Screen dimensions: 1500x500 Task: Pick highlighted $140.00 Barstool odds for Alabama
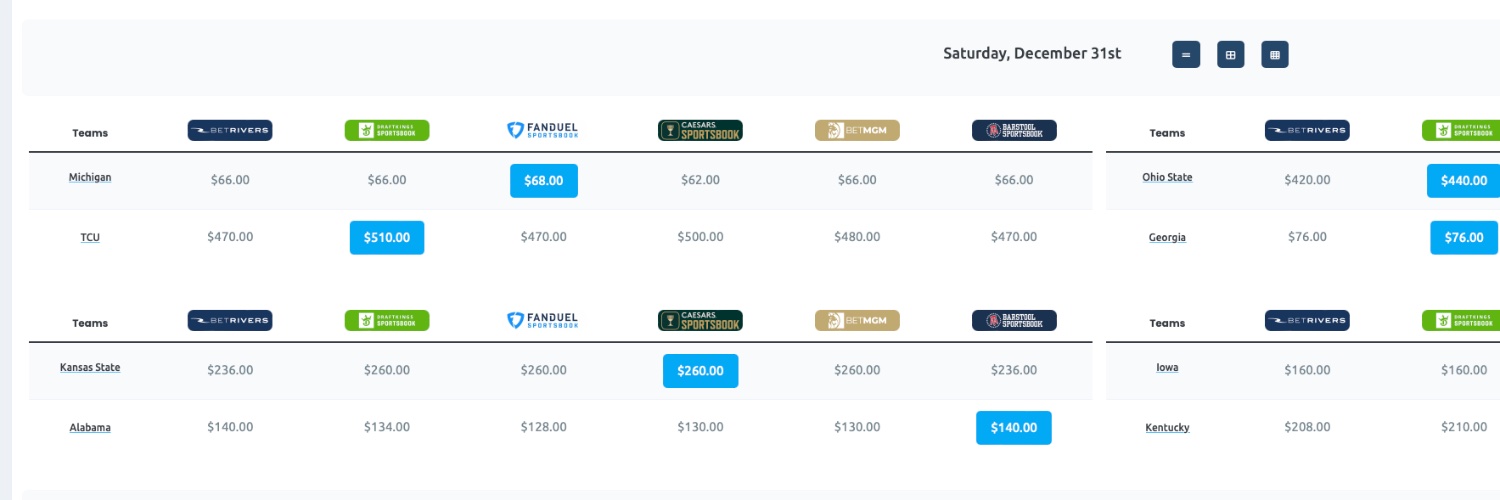tap(1014, 428)
